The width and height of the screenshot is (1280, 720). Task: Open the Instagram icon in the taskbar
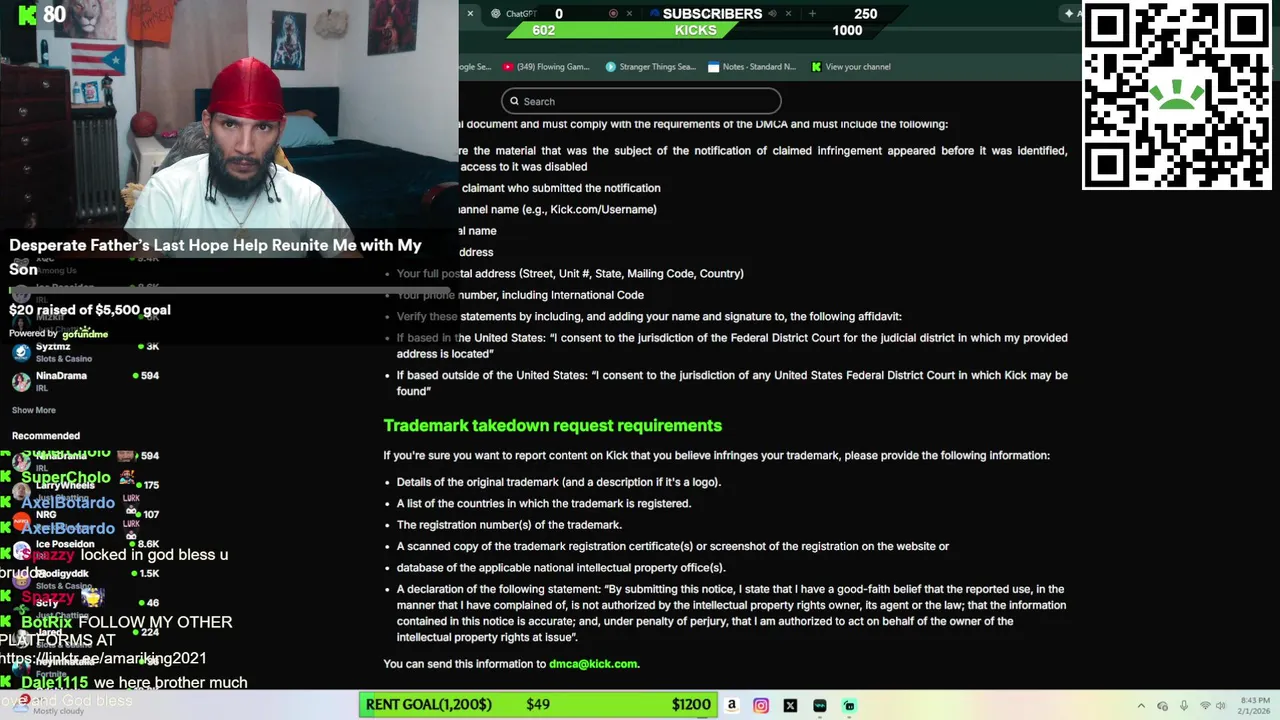(761, 705)
